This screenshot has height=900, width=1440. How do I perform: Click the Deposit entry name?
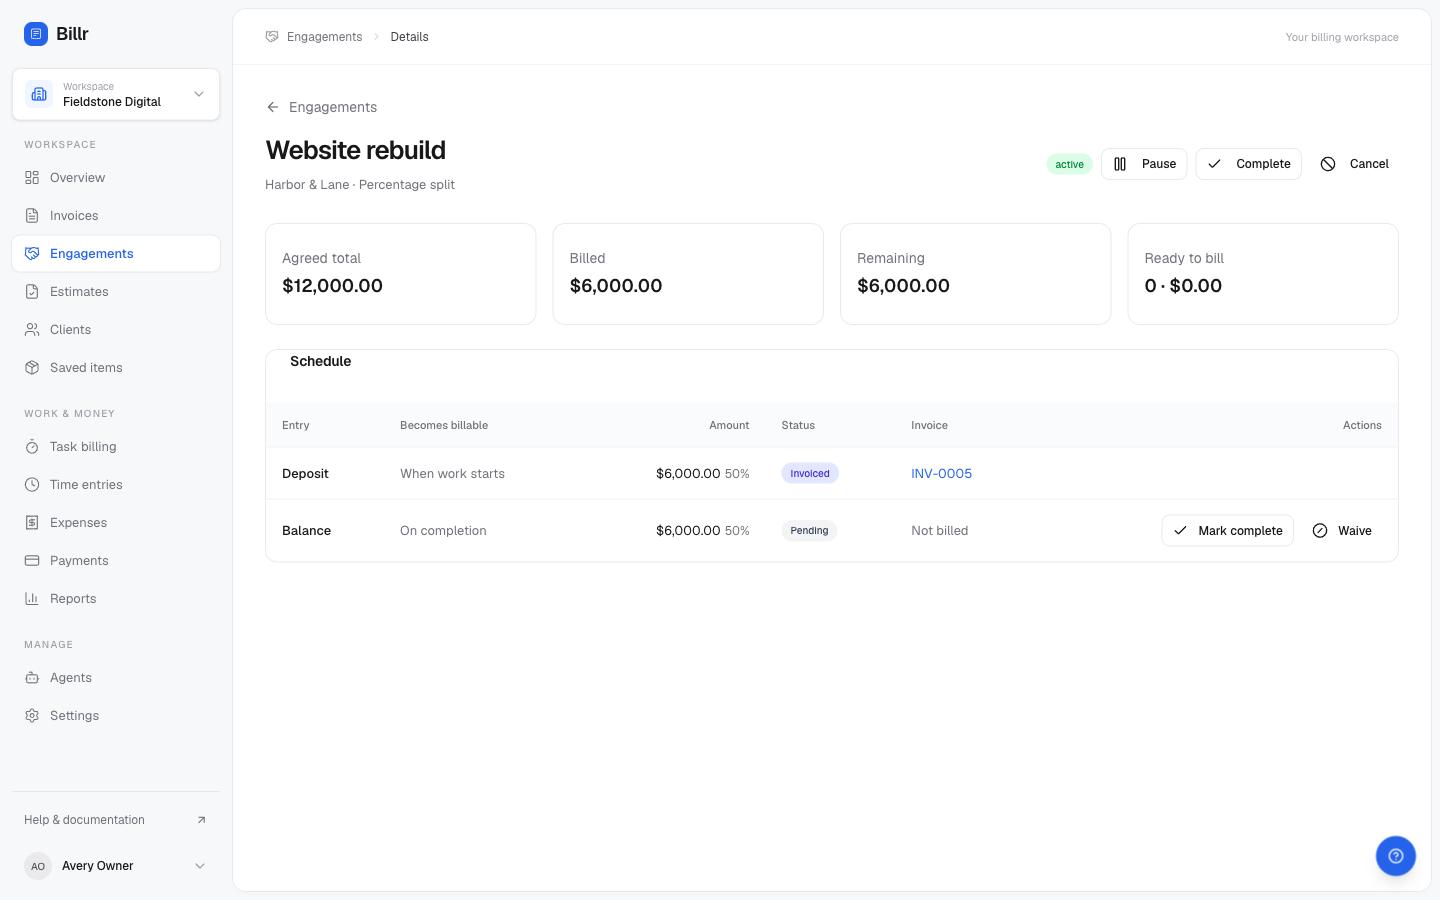click(x=305, y=474)
